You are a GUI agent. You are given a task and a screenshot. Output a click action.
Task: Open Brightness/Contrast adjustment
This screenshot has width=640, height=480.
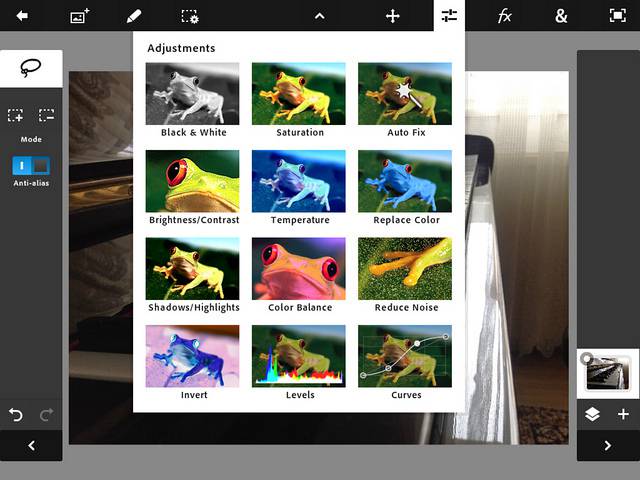click(x=193, y=187)
